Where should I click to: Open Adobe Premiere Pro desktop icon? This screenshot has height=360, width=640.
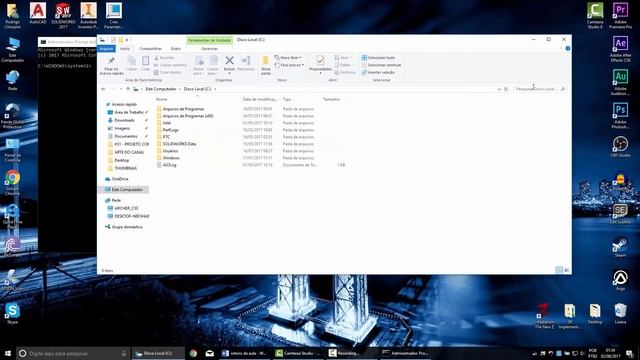(x=620, y=16)
